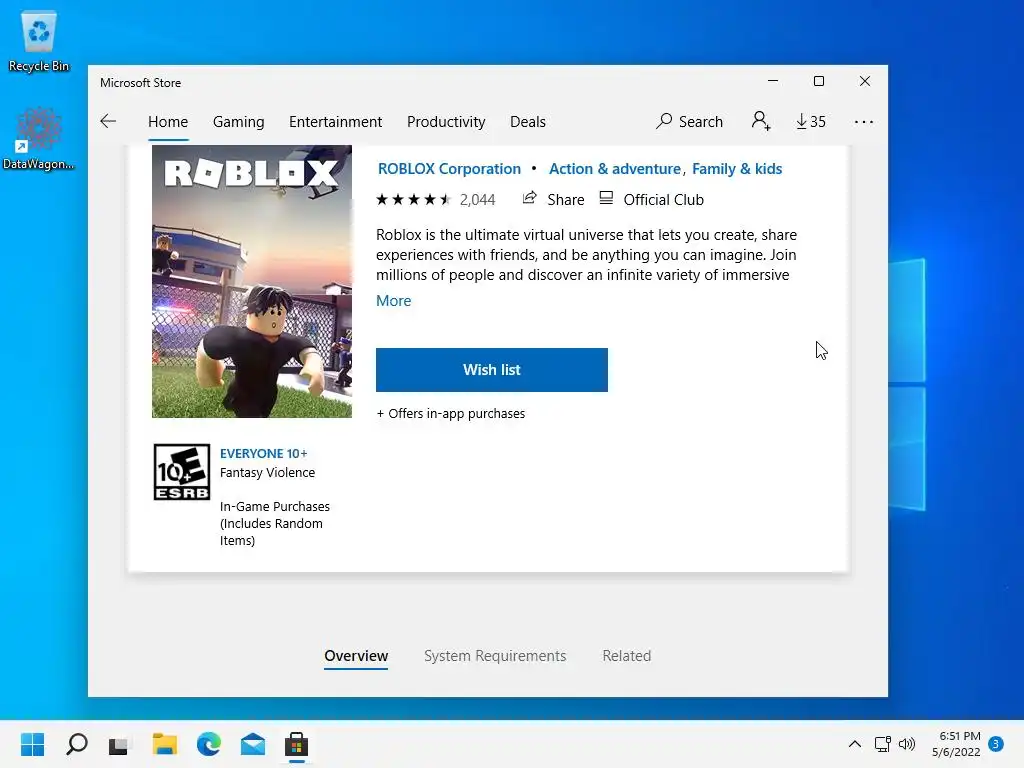Click the In-Game Purchases descriptor text

point(274,524)
